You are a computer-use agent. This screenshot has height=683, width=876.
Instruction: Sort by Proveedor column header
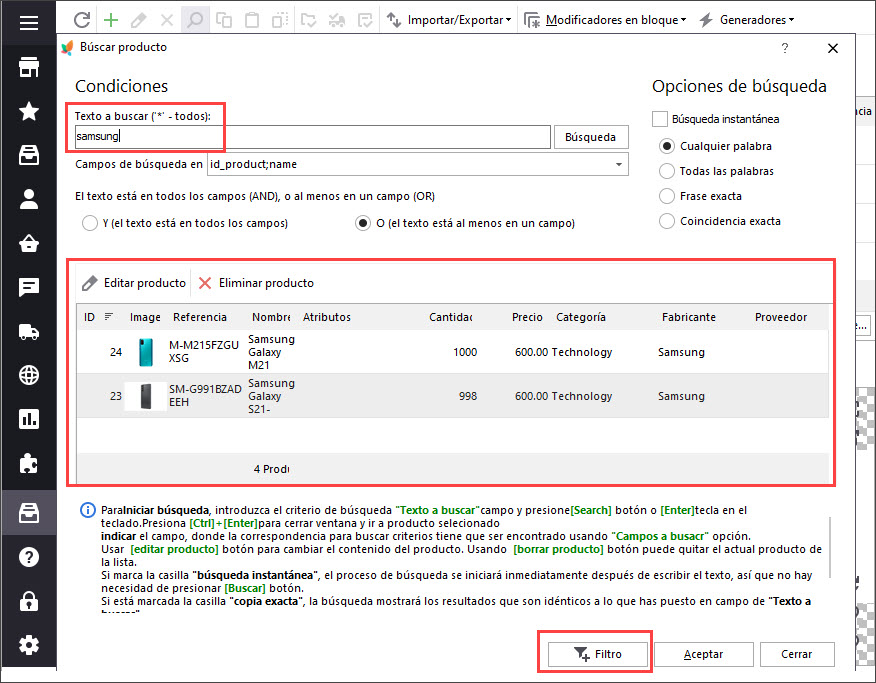[780, 317]
